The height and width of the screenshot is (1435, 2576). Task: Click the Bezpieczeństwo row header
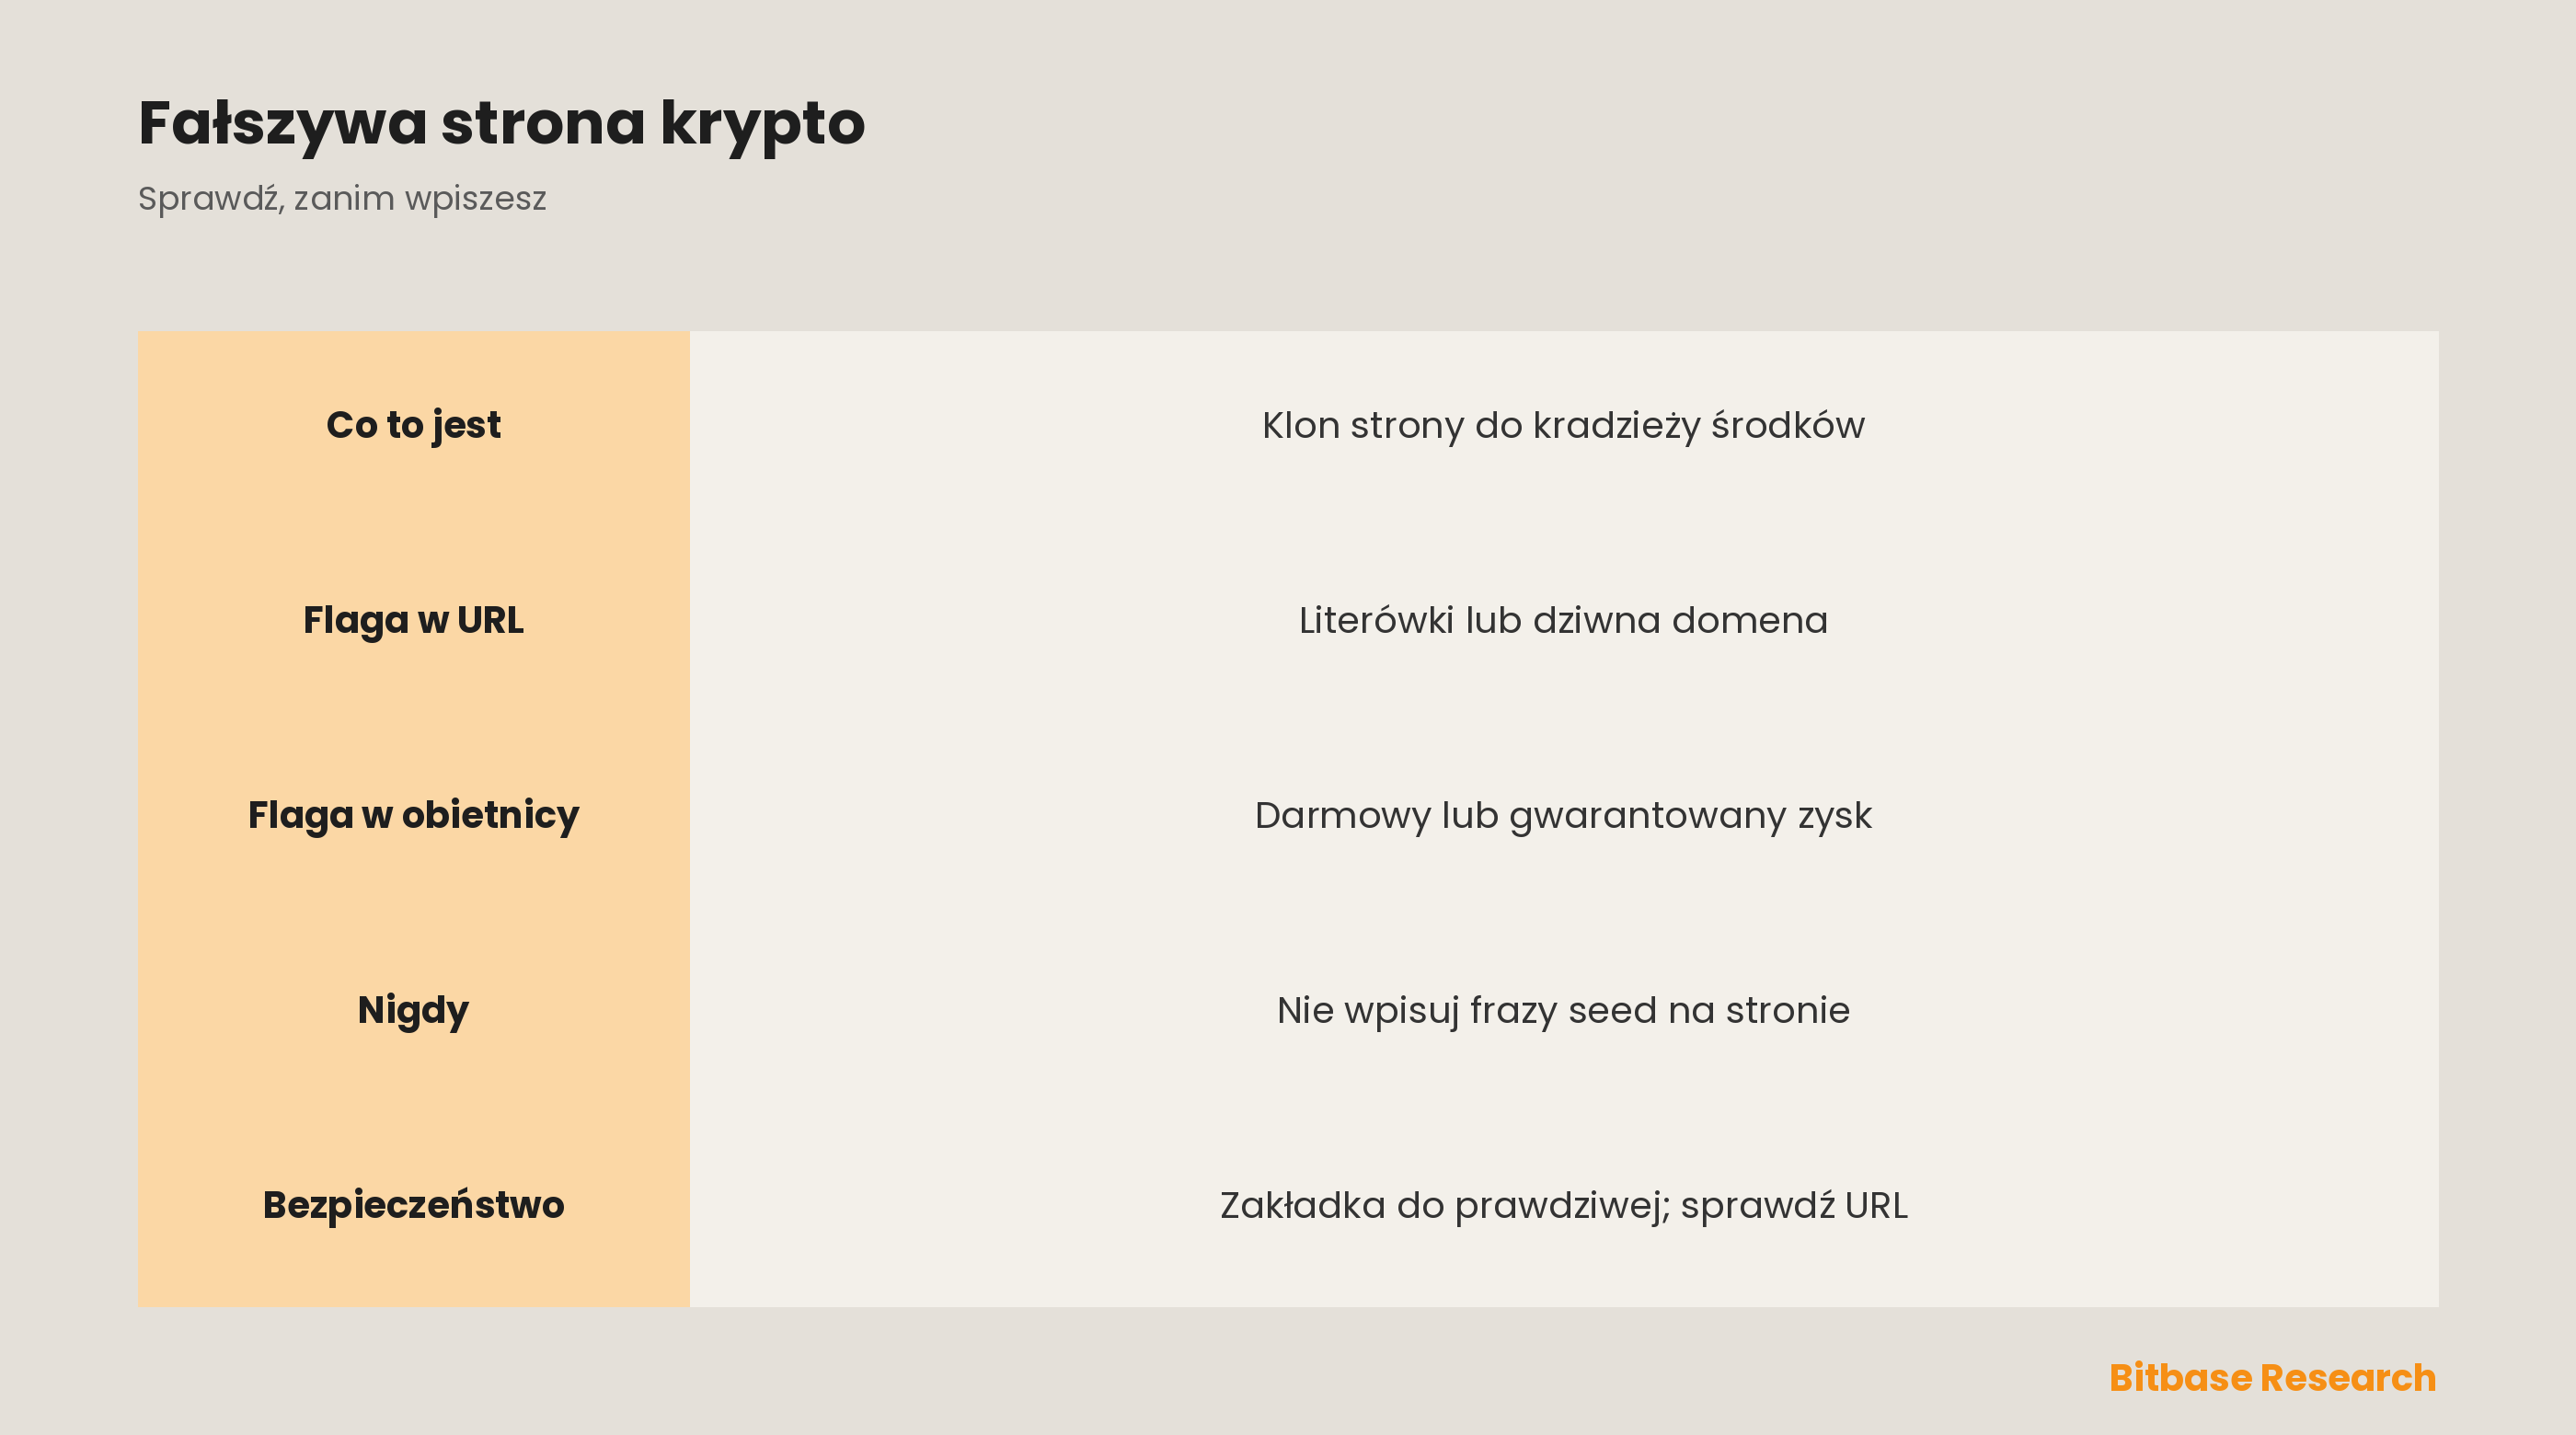coord(413,1205)
